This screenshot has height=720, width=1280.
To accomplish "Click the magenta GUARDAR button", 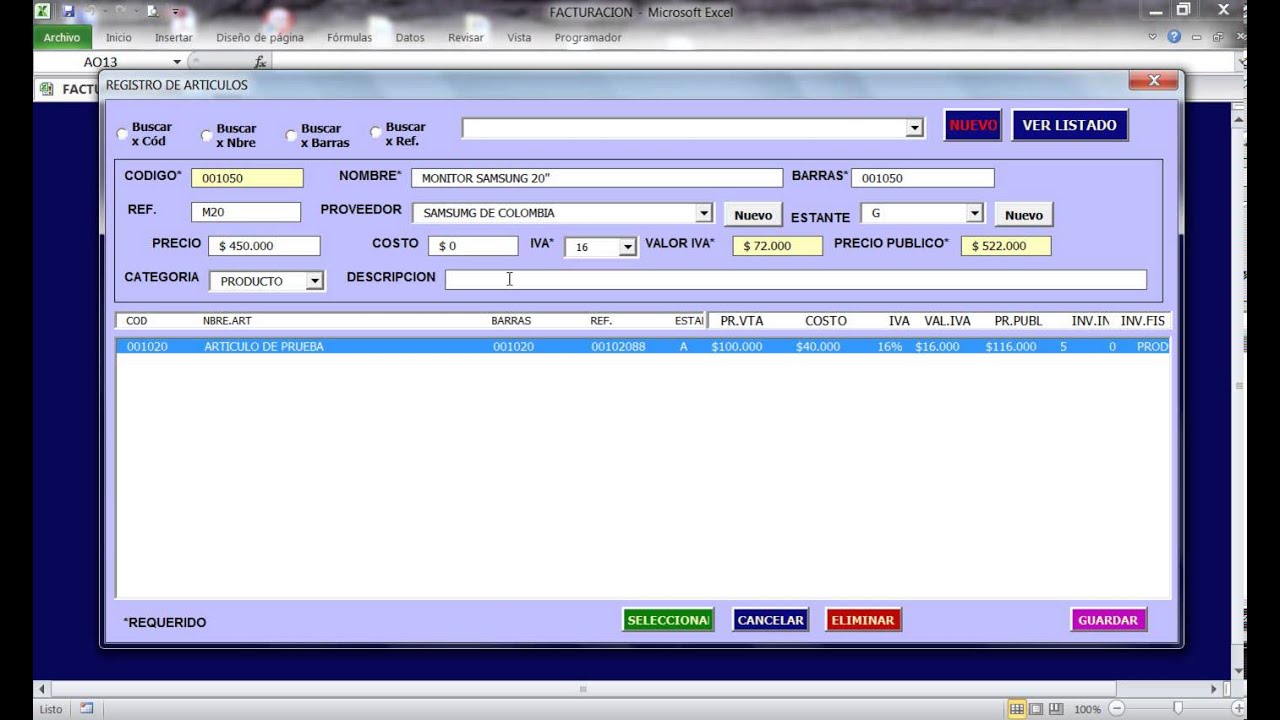I will pos(1107,620).
